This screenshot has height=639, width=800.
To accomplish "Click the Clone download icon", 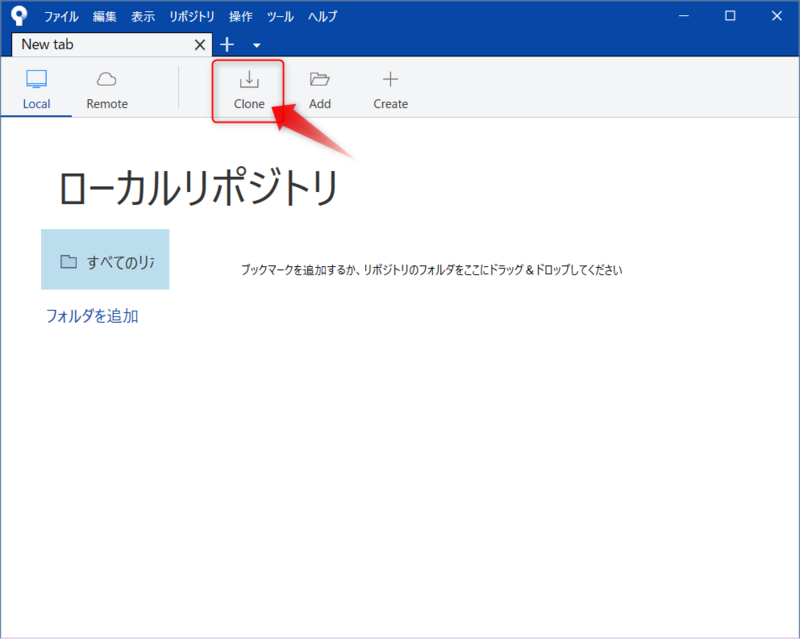I will tap(249, 80).
